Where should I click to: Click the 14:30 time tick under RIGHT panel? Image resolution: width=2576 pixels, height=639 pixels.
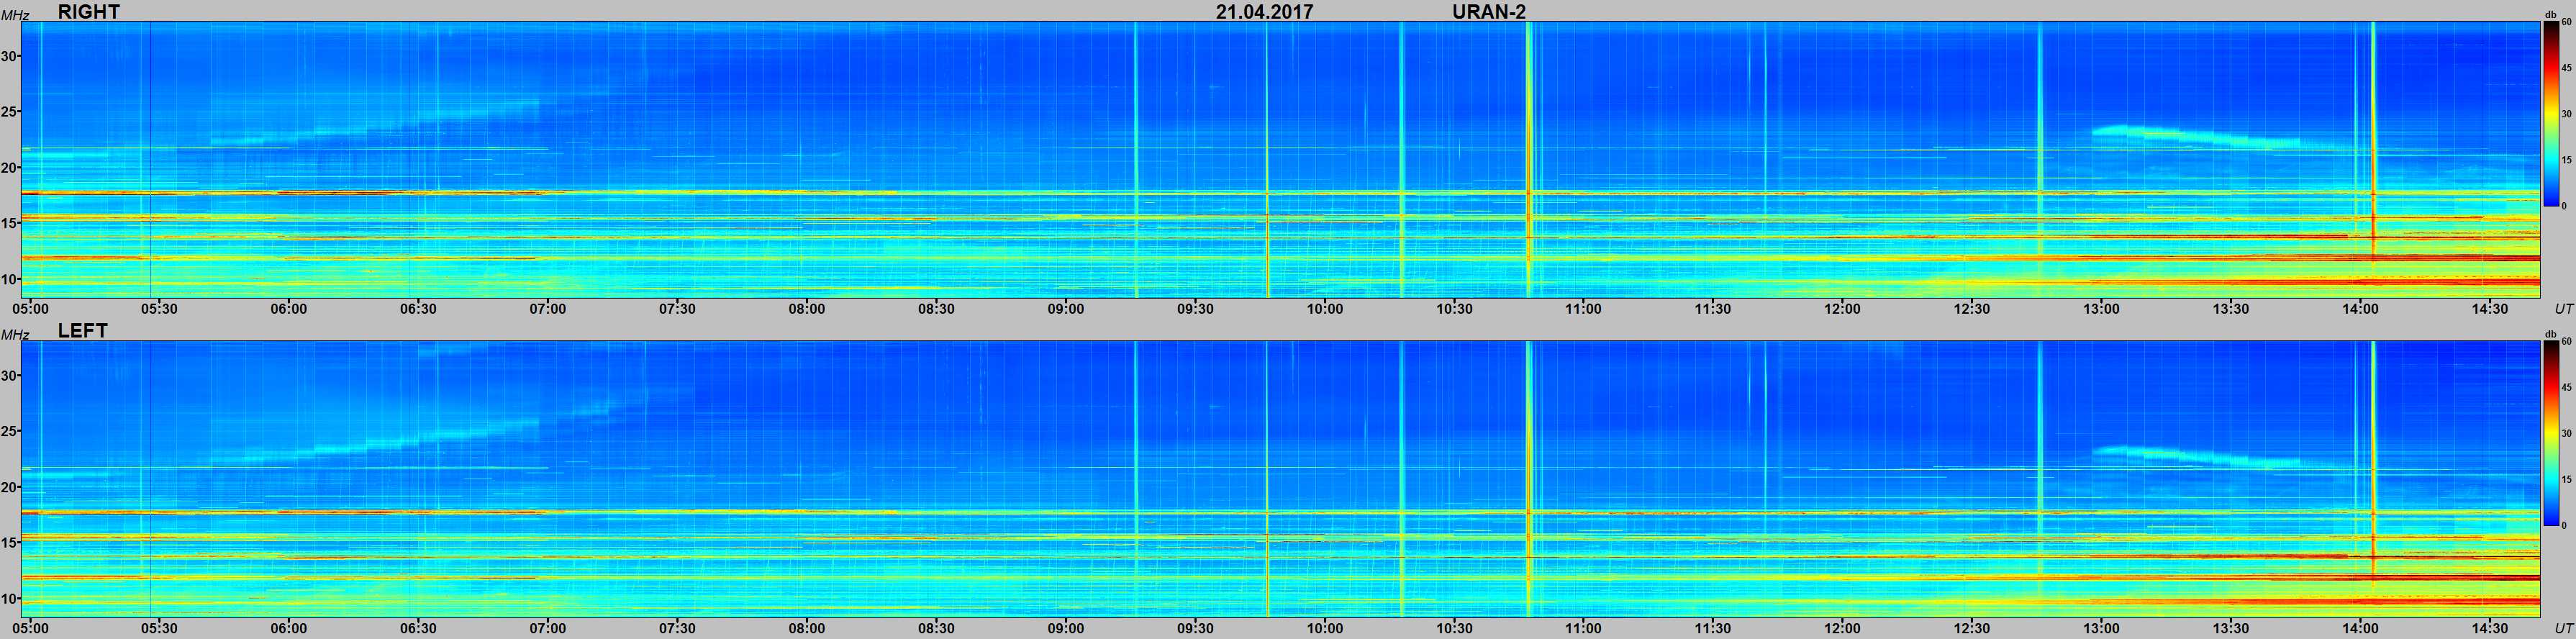point(2490,309)
